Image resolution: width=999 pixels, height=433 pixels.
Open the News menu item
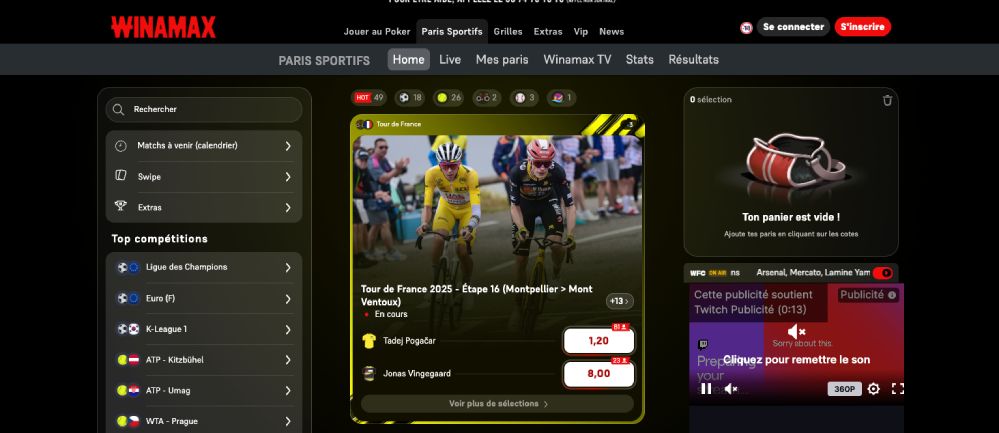[612, 31]
